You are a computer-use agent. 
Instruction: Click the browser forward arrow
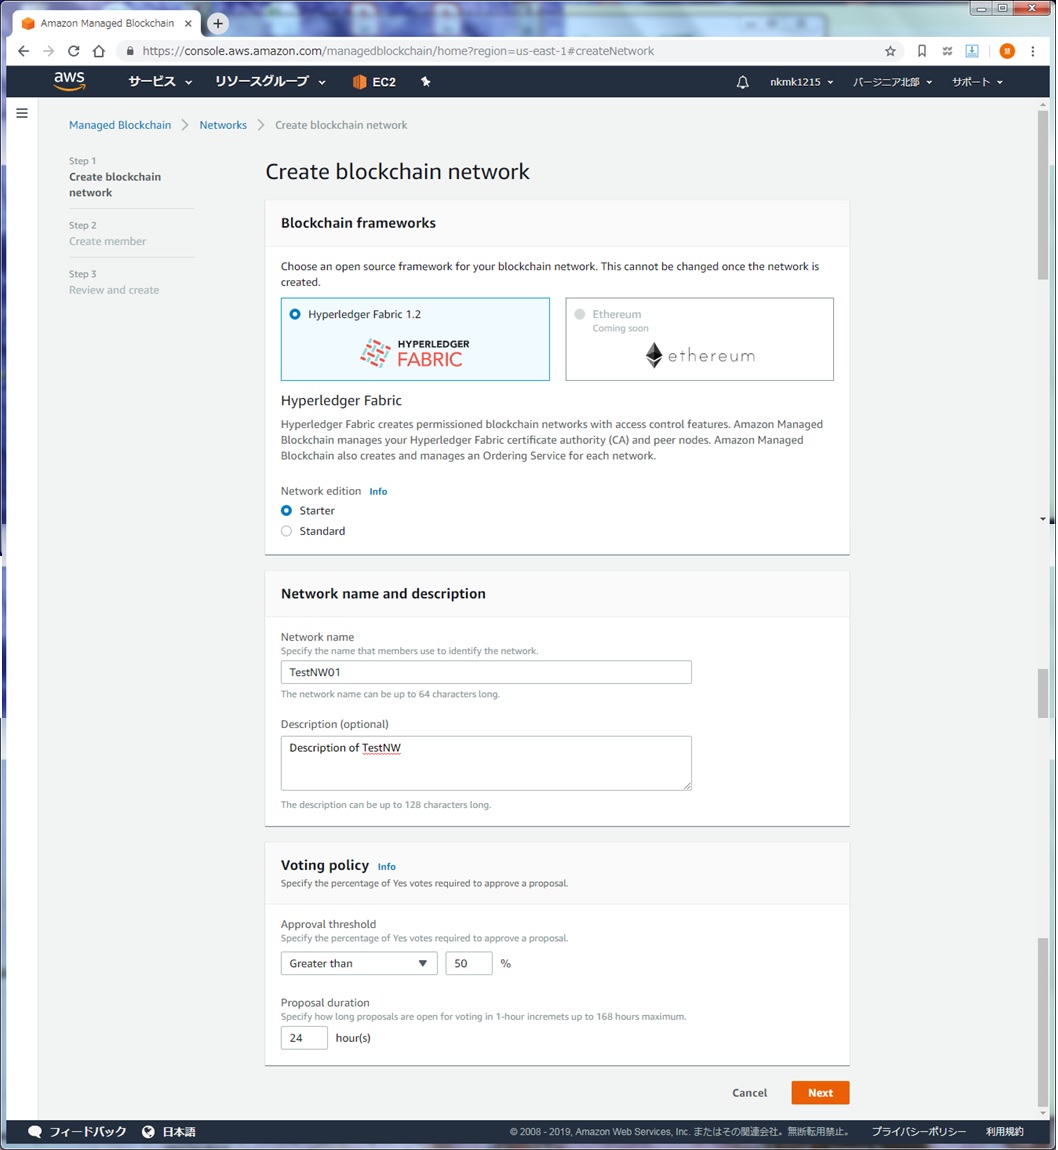click(48, 51)
